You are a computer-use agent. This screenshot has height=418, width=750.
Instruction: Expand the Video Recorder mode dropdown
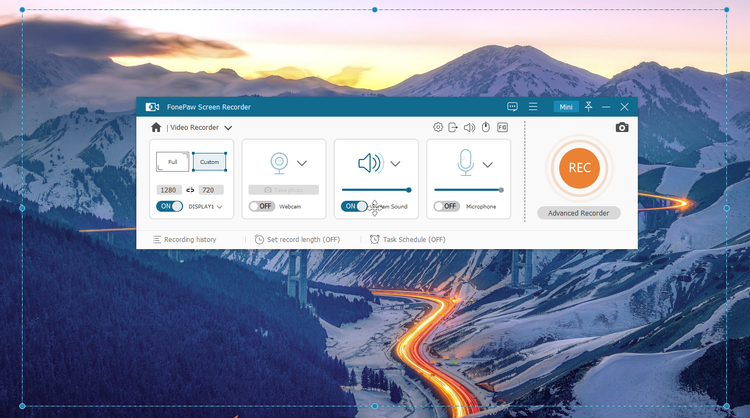[x=228, y=128]
